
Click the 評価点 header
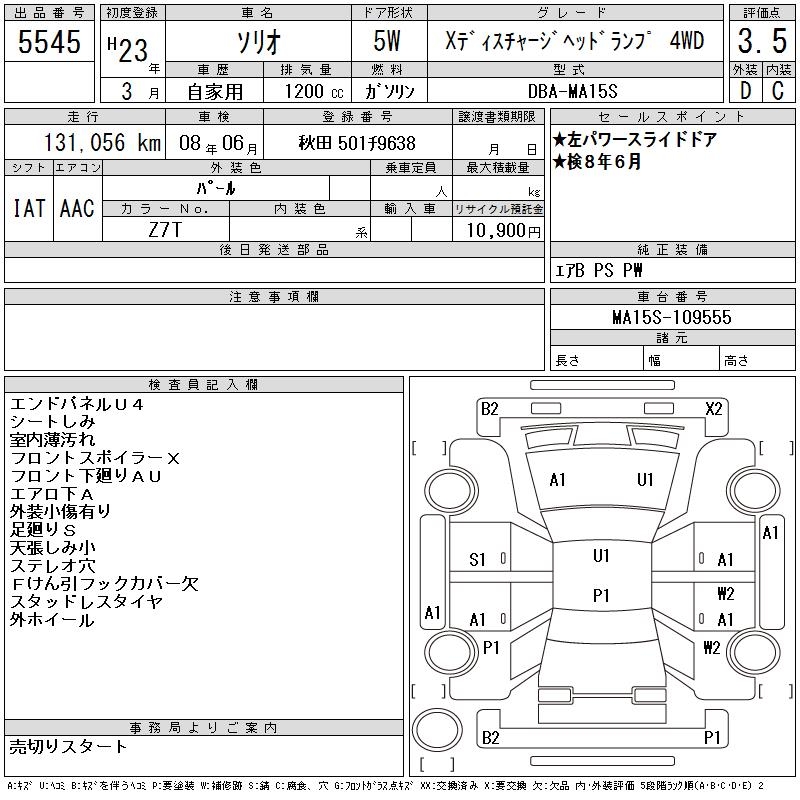tap(762, 13)
